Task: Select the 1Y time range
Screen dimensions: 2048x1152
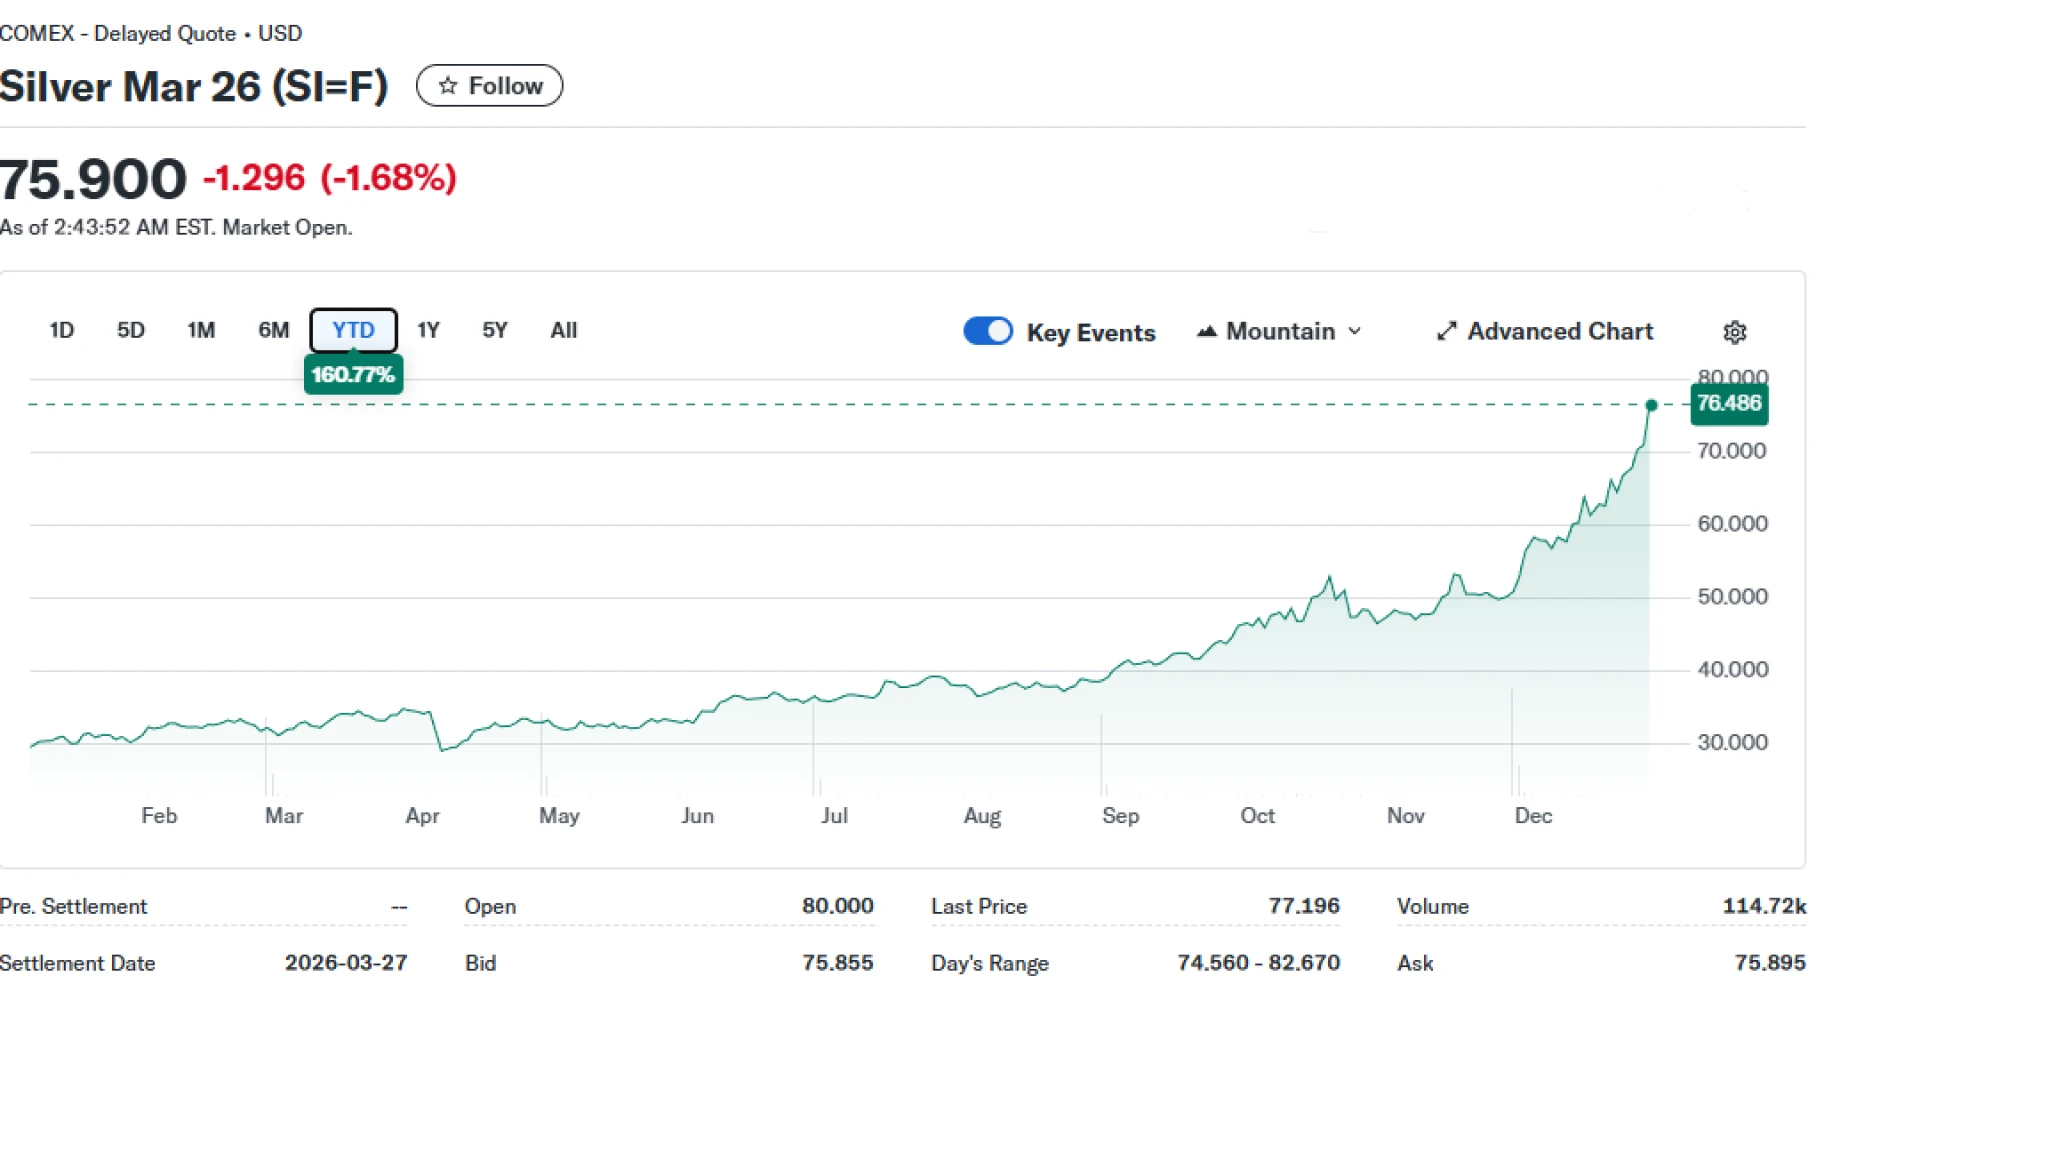Action: pos(428,330)
